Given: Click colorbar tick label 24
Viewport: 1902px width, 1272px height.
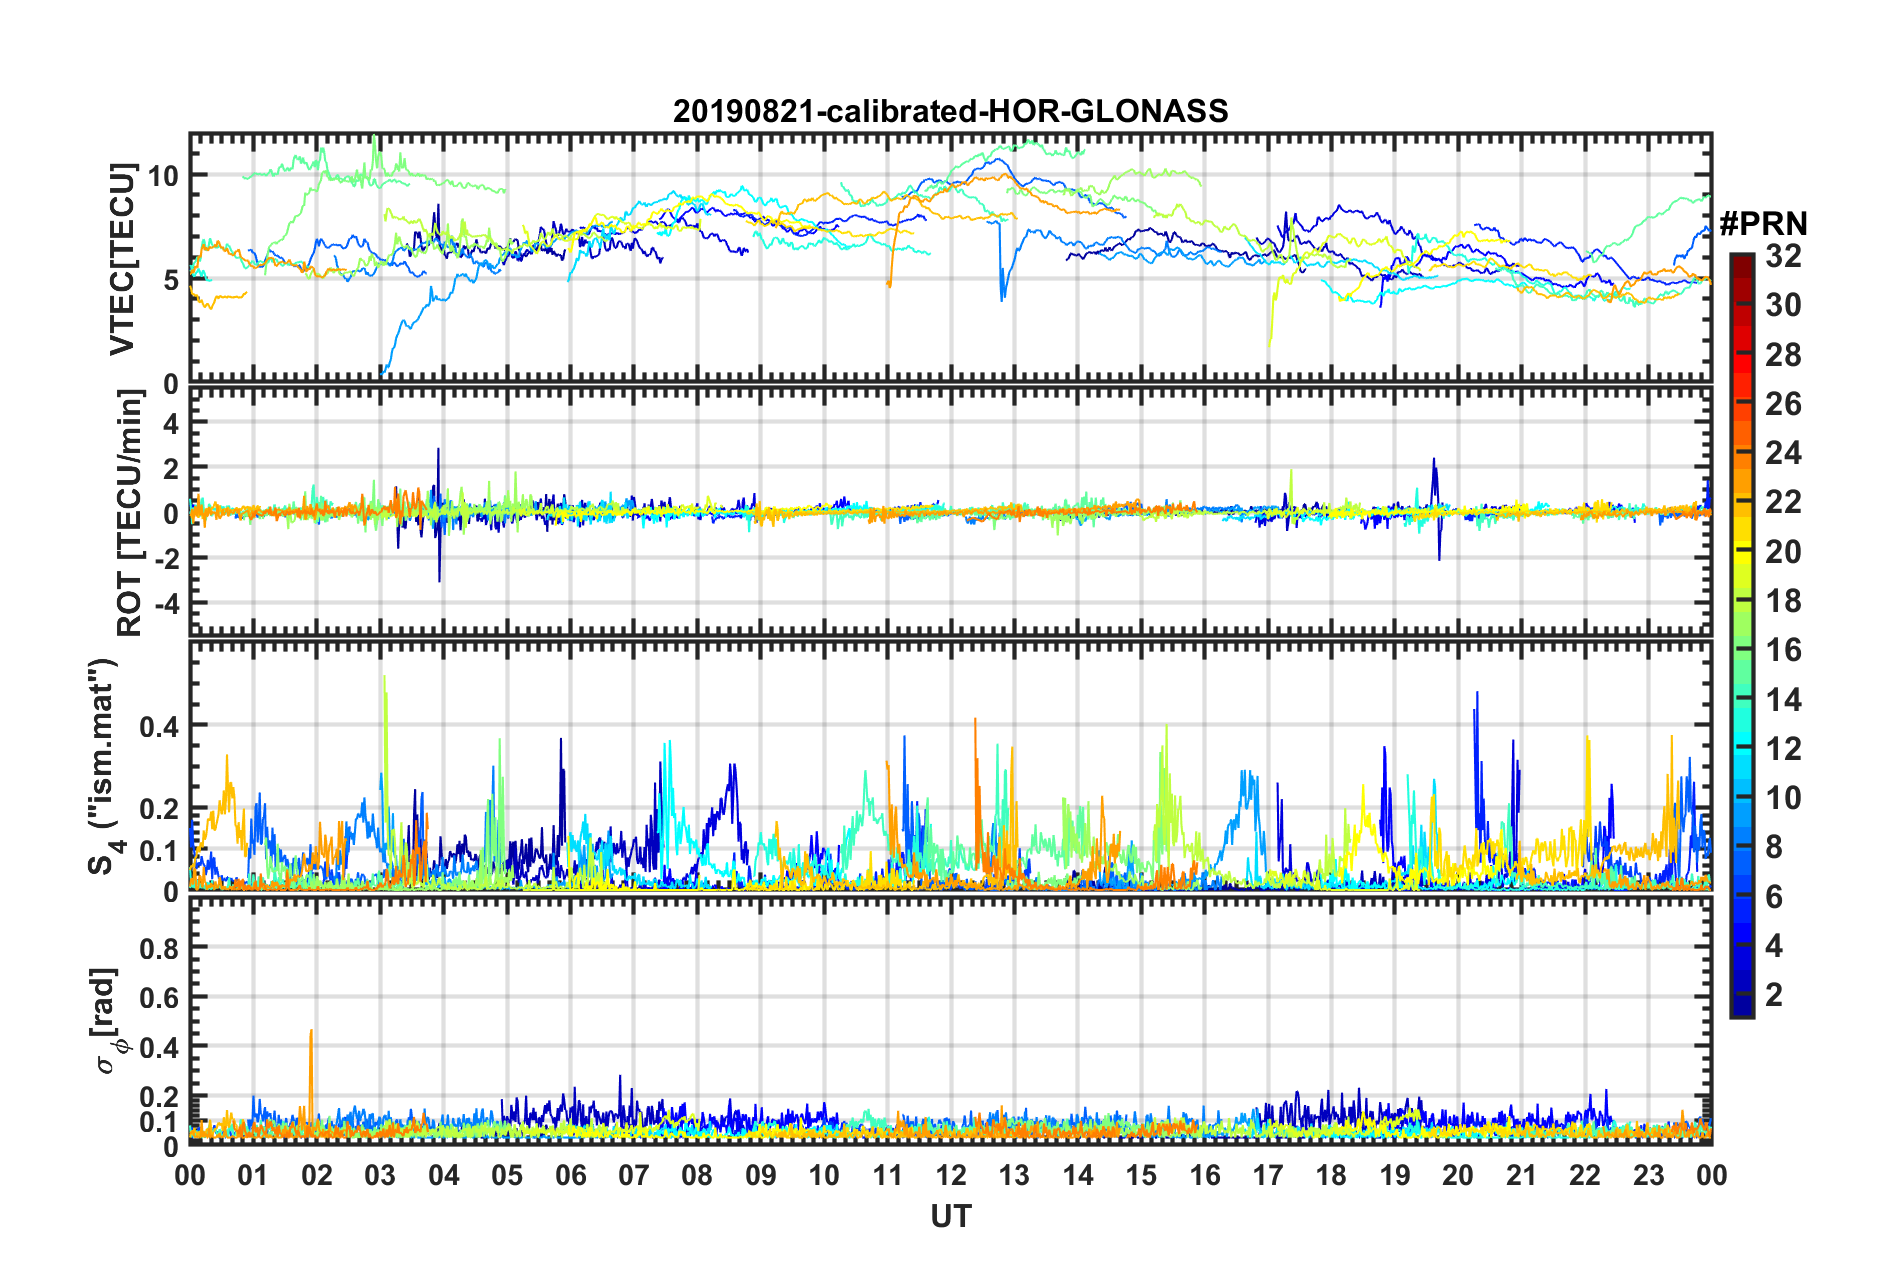Looking at the screenshot, I should click(1783, 454).
